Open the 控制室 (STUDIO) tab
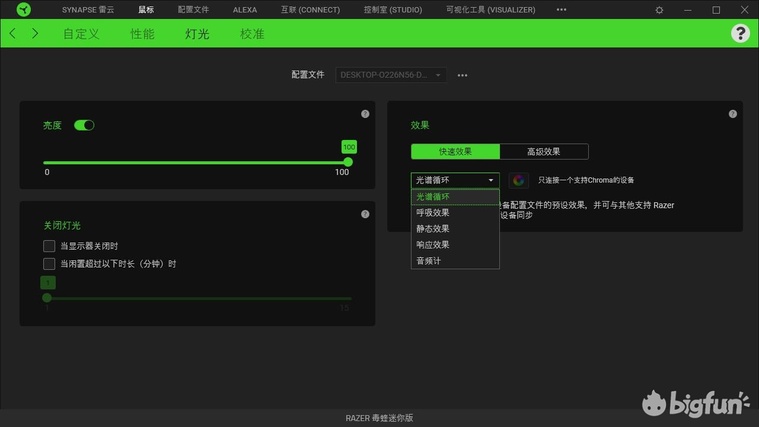The height and width of the screenshot is (427, 759). click(x=393, y=10)
